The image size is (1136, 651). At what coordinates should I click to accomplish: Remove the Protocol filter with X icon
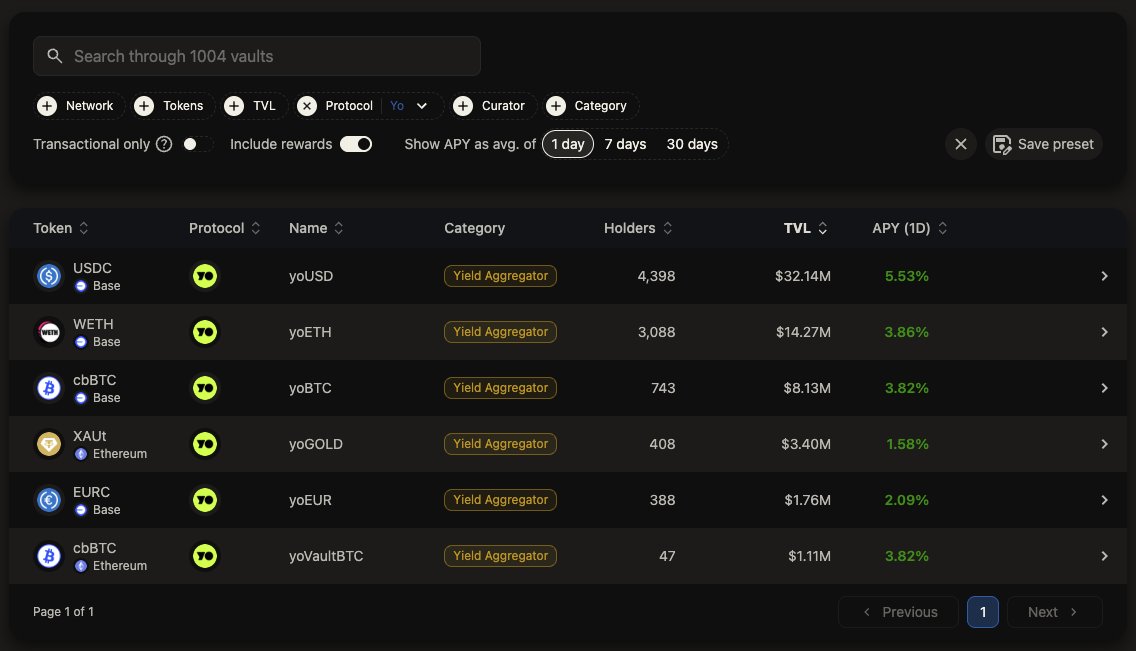(307, 106)
